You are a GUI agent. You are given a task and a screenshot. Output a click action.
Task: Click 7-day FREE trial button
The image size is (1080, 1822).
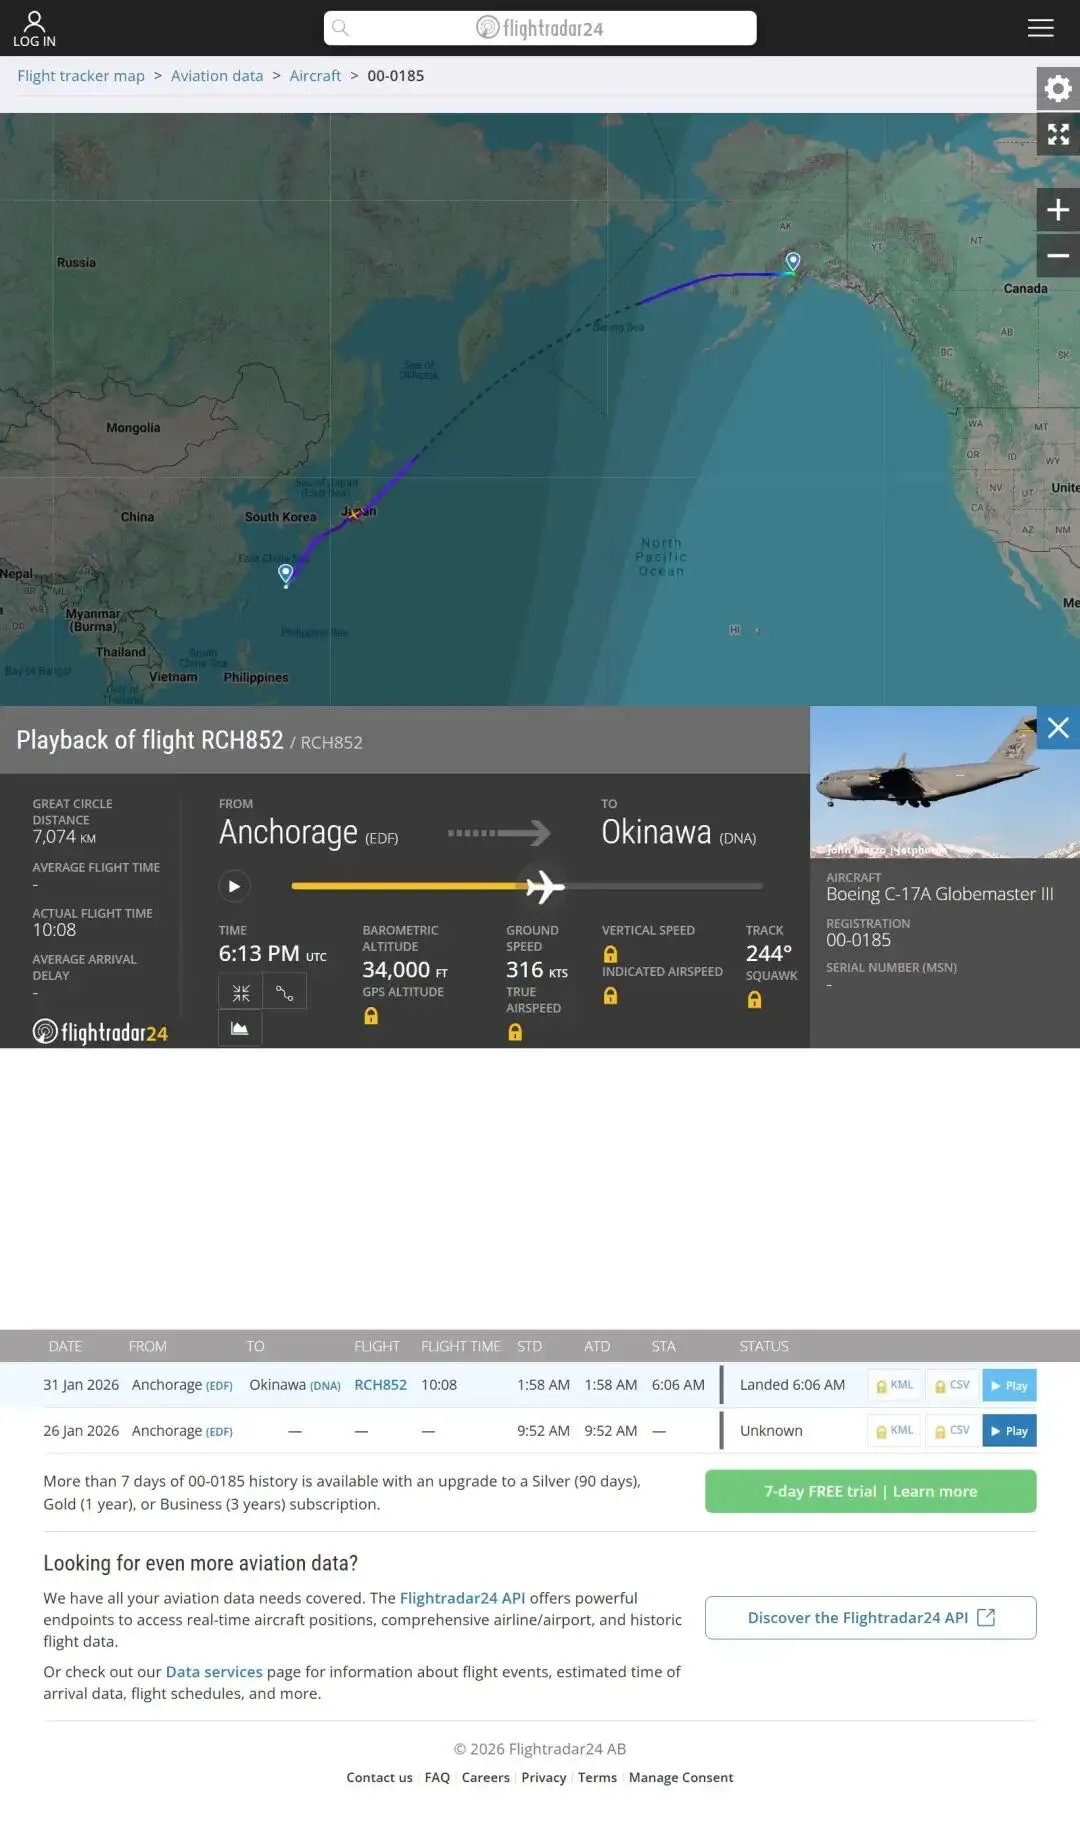tap(870, 1491)
